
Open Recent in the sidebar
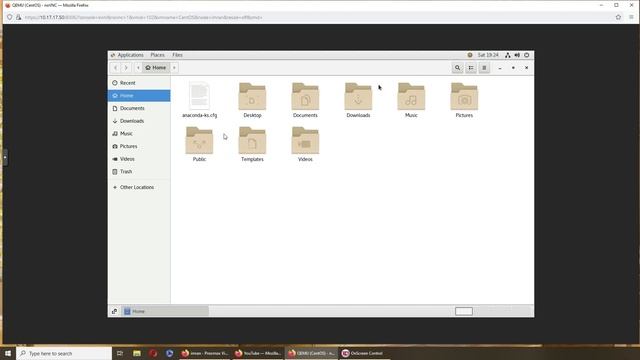139,83
